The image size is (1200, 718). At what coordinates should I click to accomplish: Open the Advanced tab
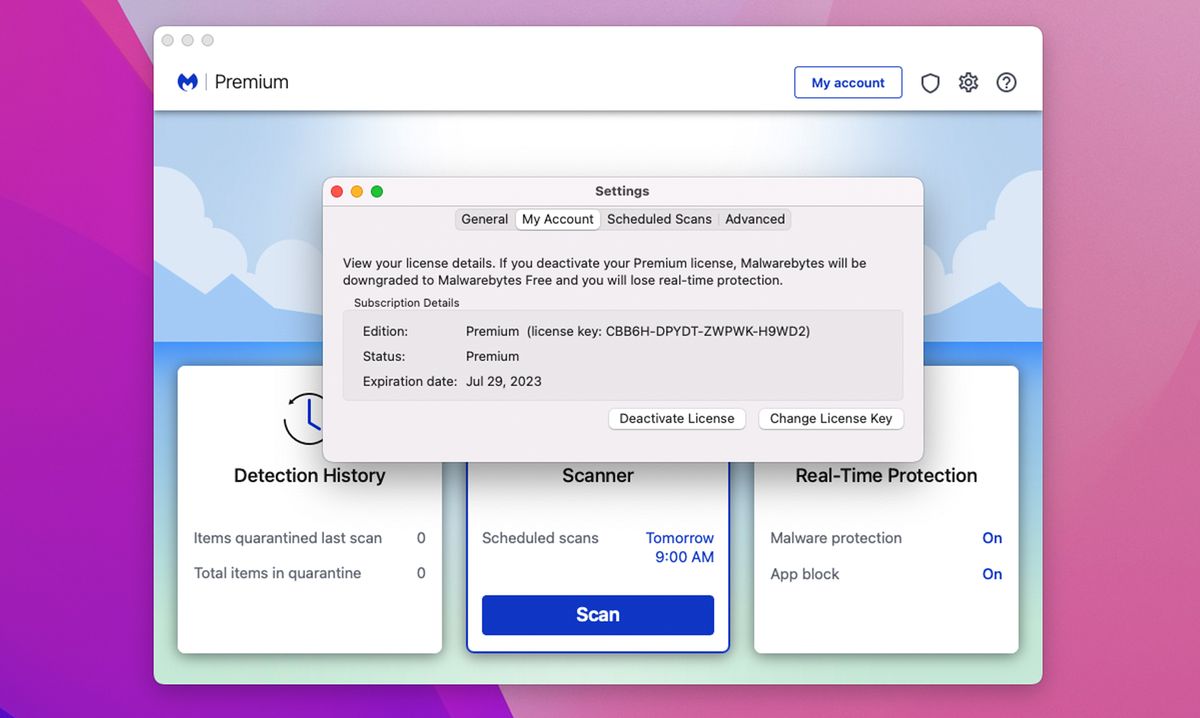click(754, 219)
